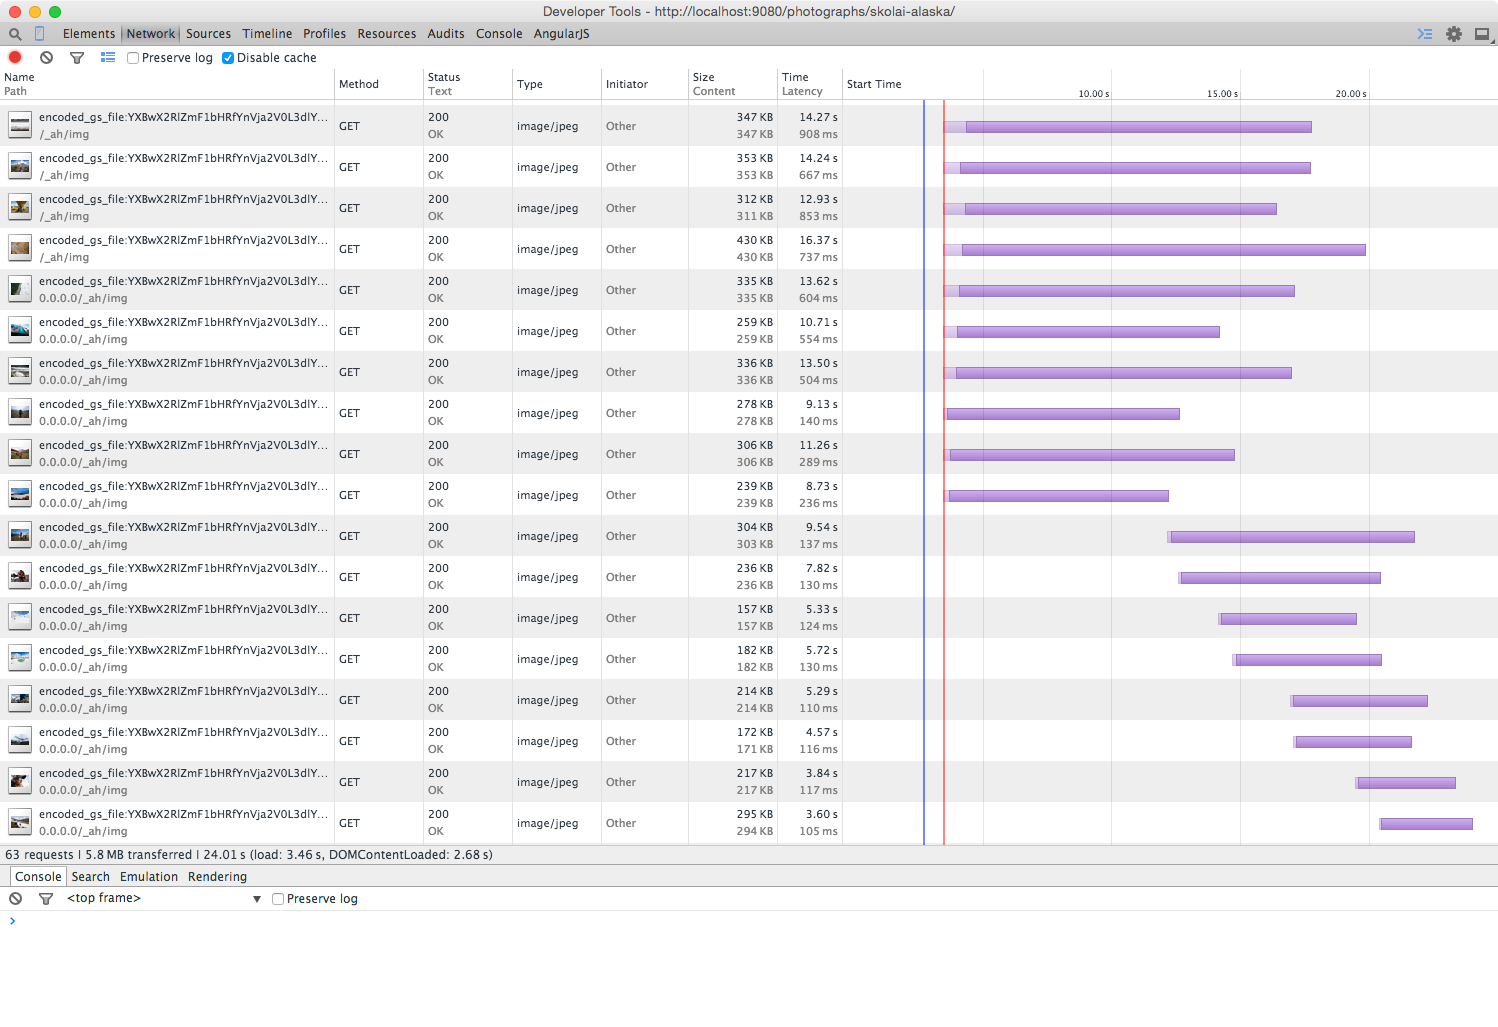
Task: Toggle the blue request rows view icon
Action: click(108, 58)
